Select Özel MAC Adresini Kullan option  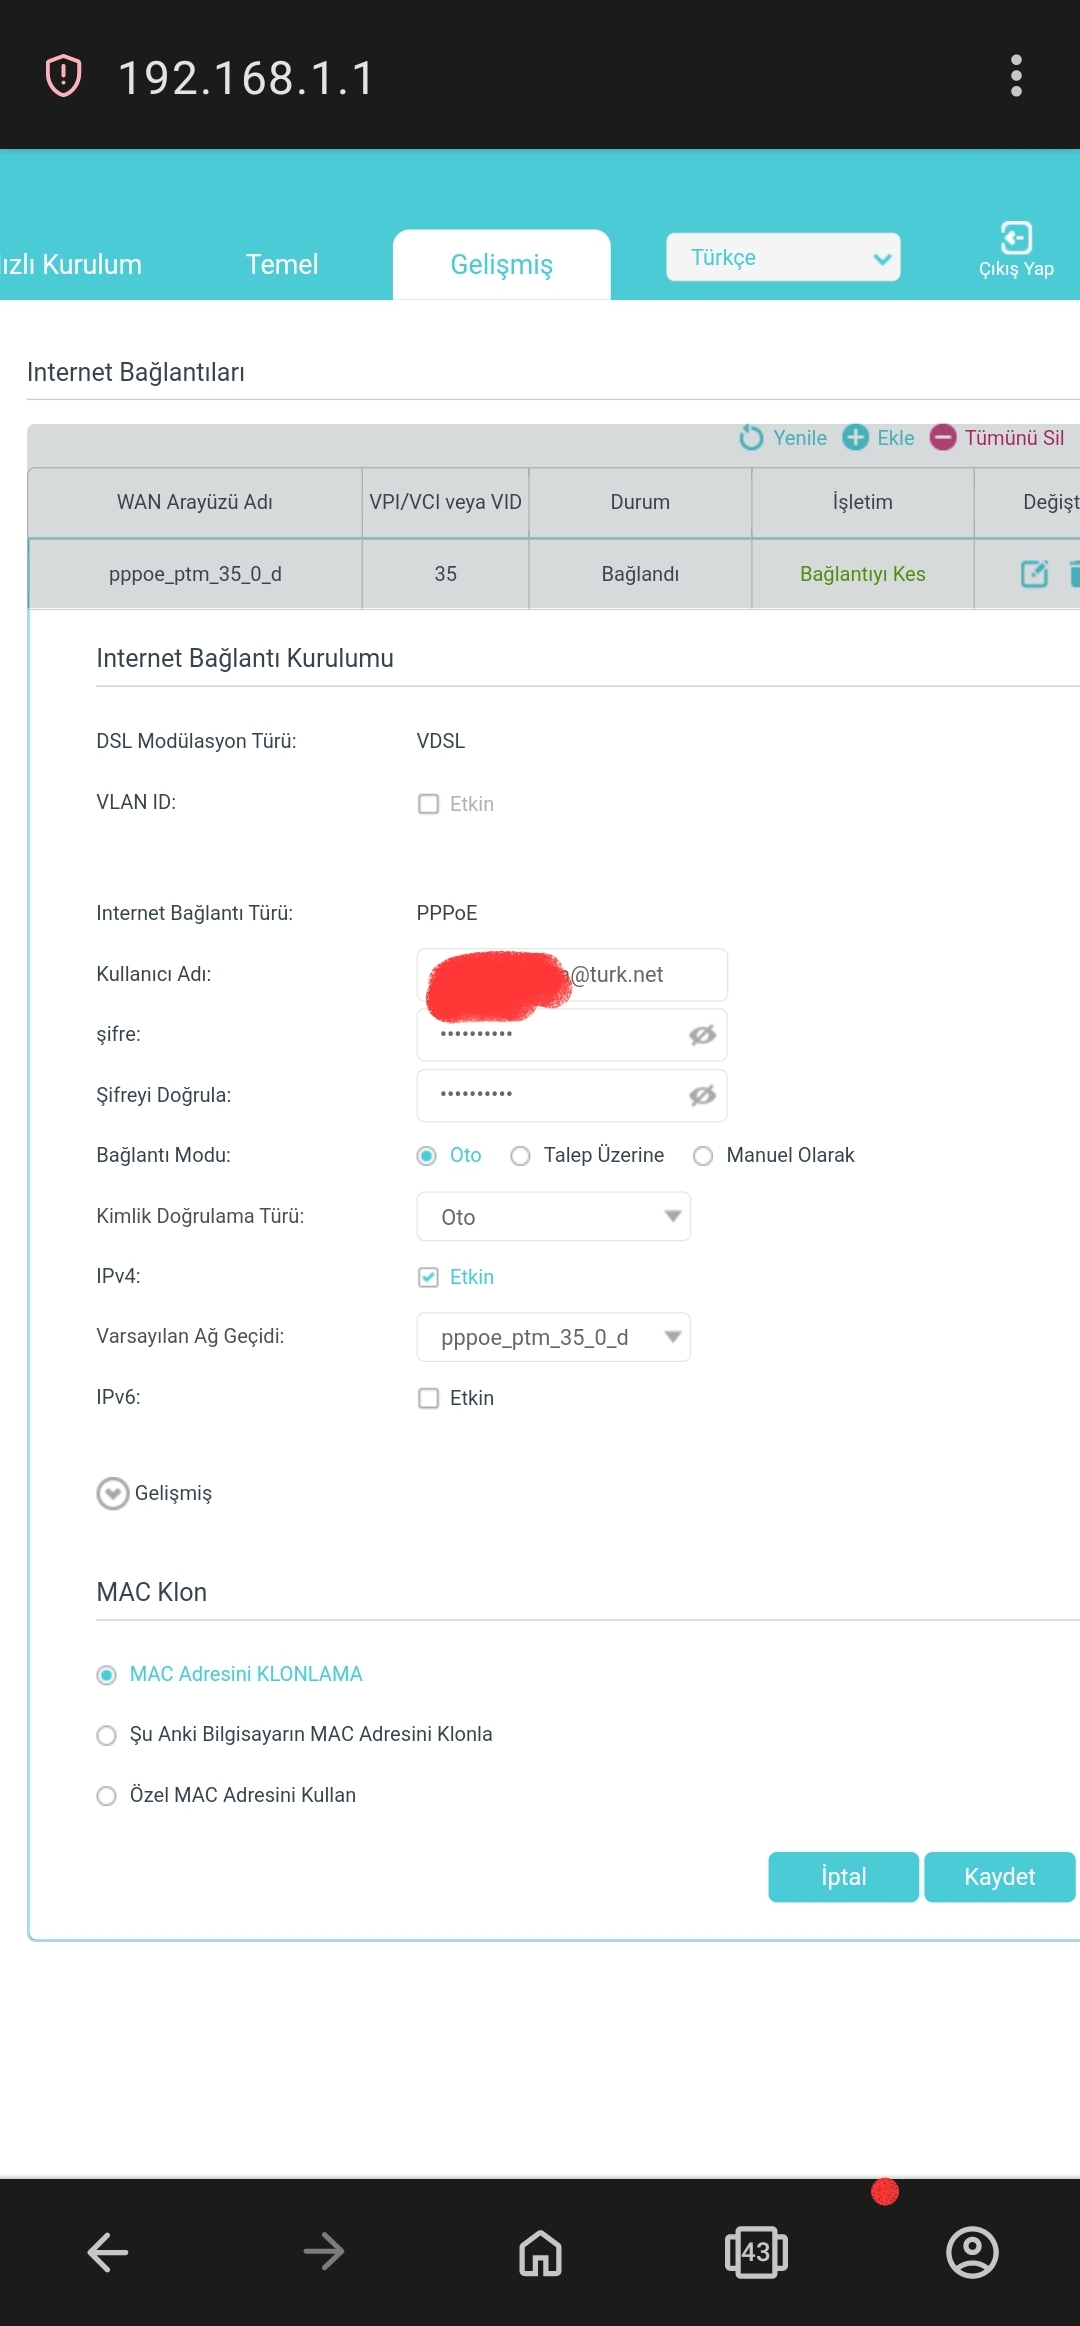(106, 1796)
